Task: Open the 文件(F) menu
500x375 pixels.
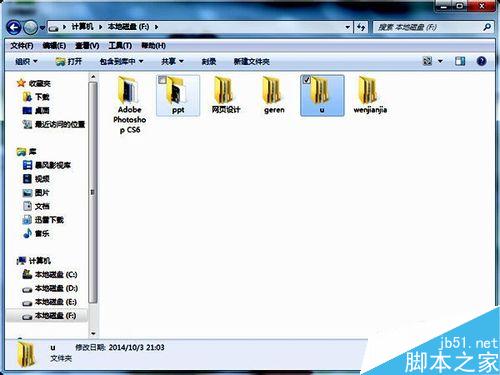Action: click(x=22, y=45)
